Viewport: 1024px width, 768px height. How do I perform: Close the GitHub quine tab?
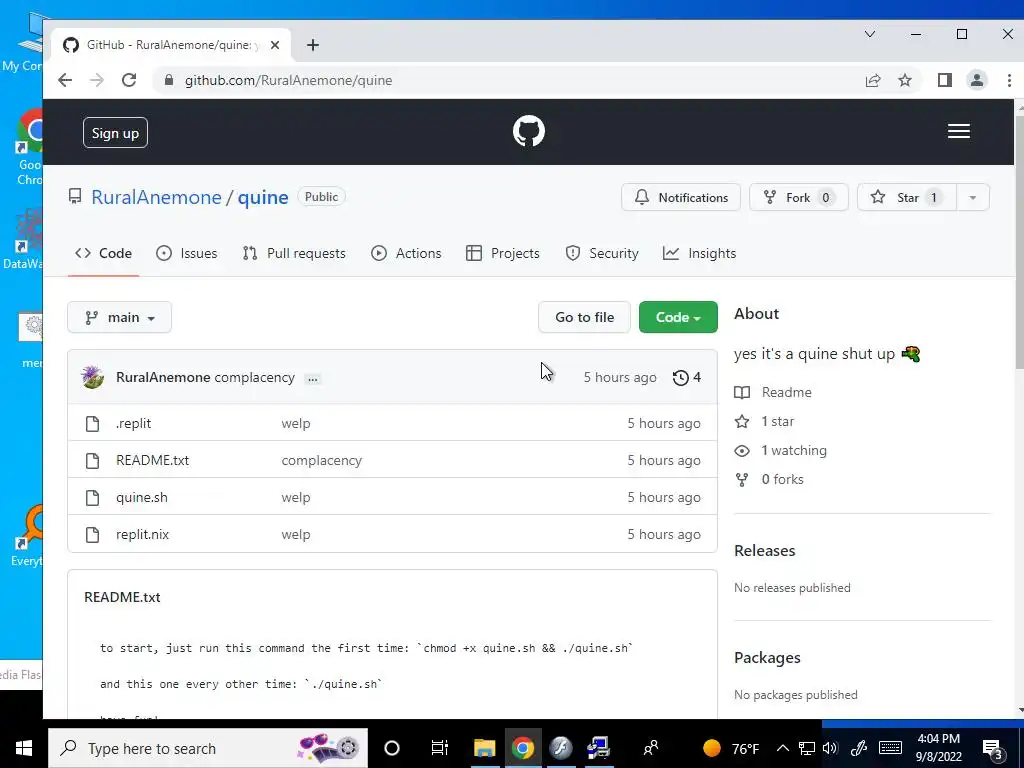coord(275,45)
